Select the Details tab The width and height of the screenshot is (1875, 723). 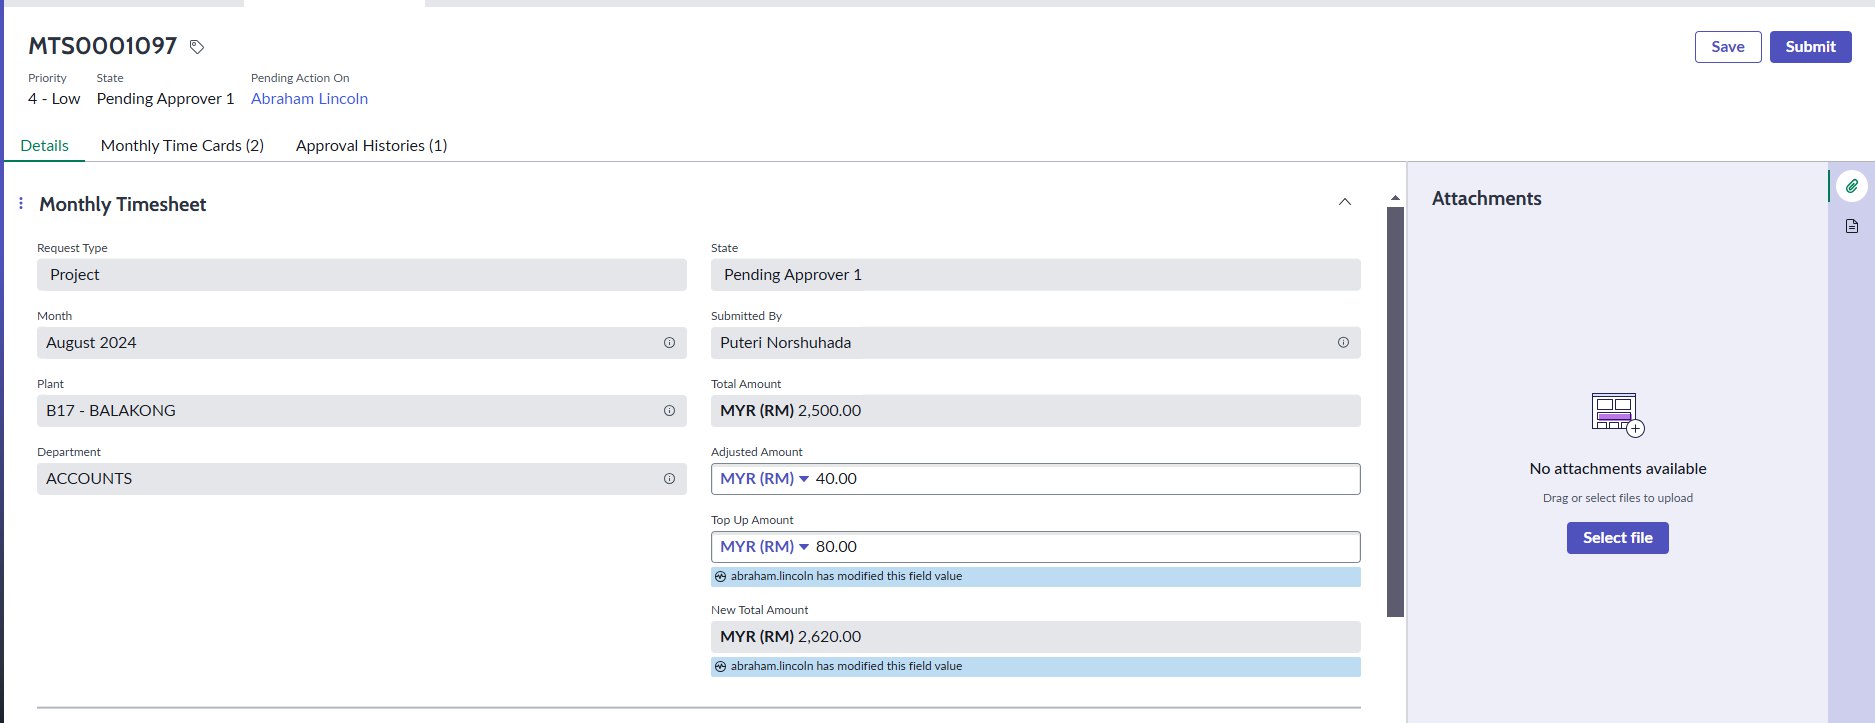point(45,146)
